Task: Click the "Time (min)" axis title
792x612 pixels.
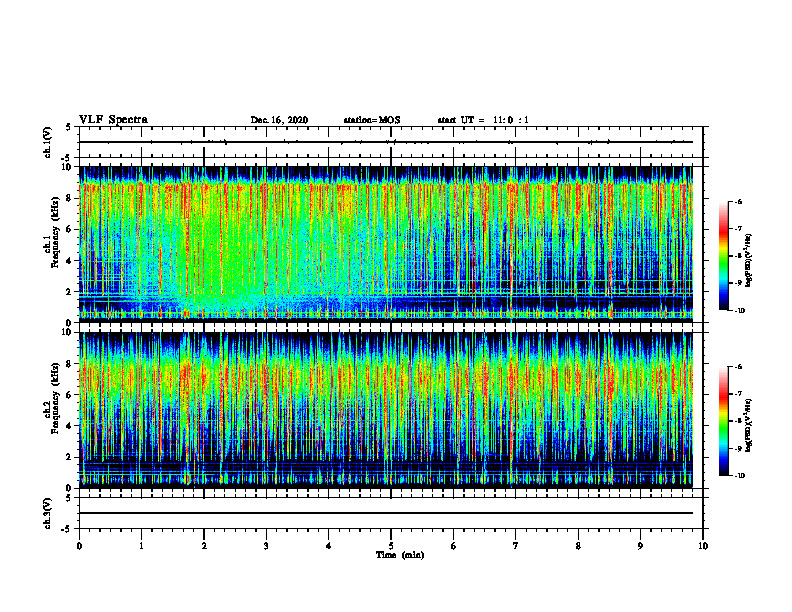Action: (x=400, y=555)
